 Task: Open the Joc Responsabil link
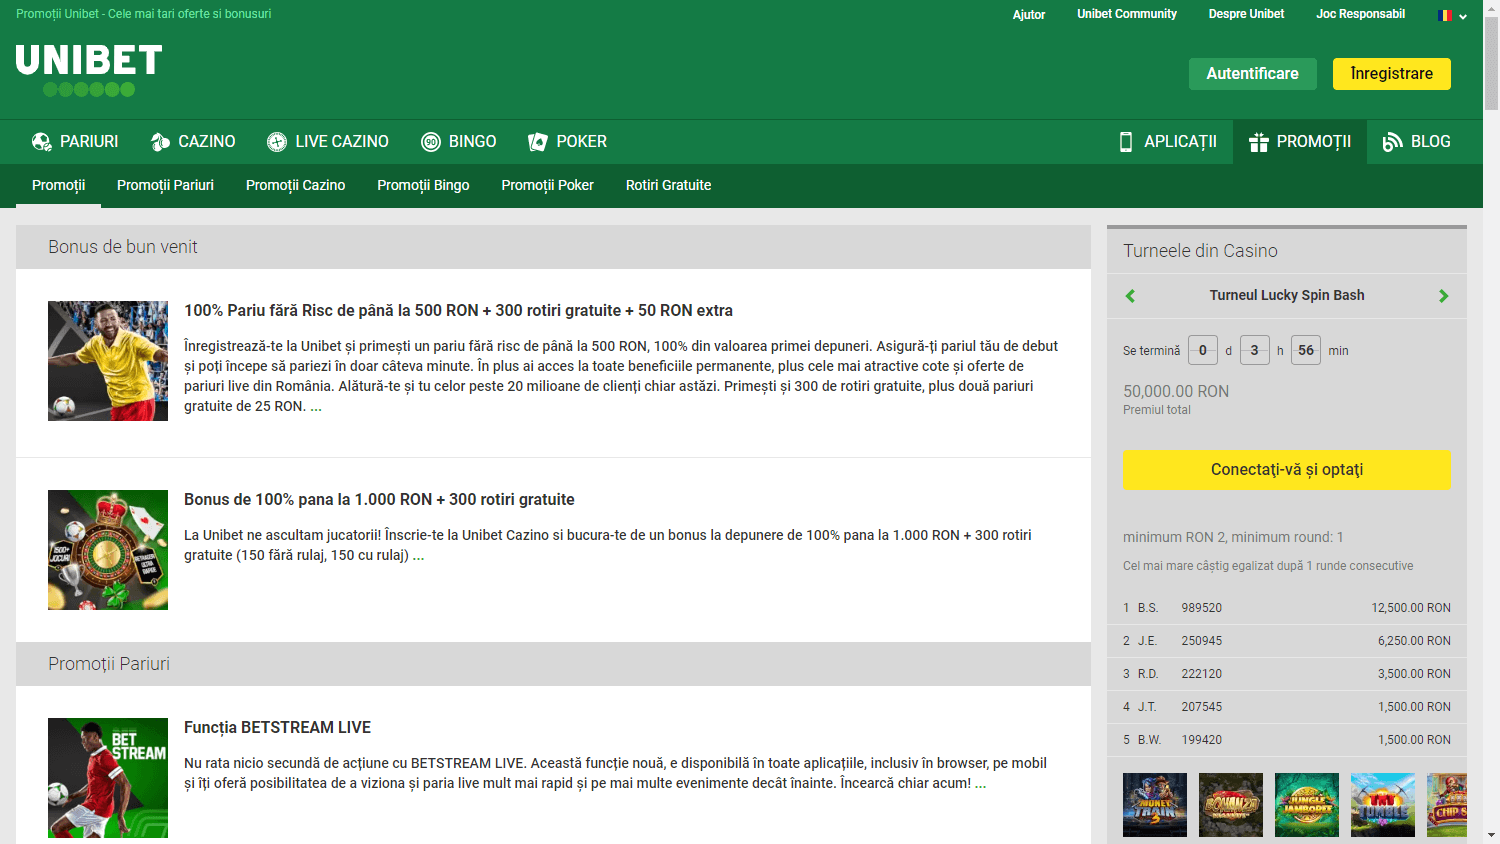[1361, 14]
